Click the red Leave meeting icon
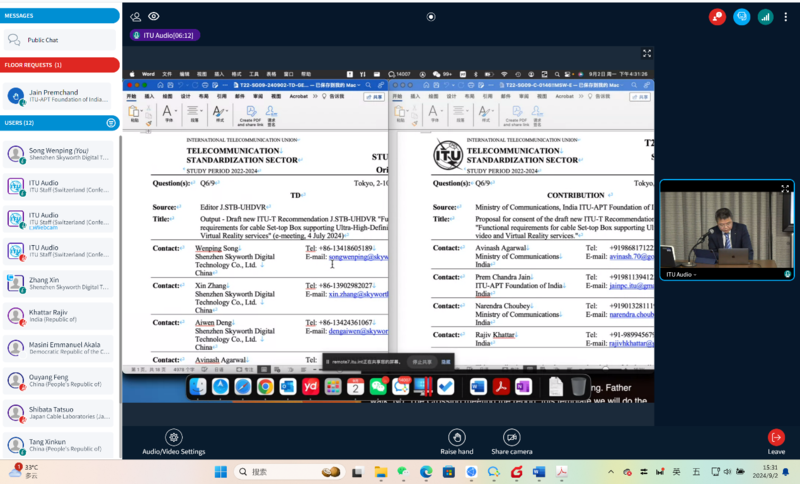Viewport: 800px width, 484px height. click(x=776, y=437)
